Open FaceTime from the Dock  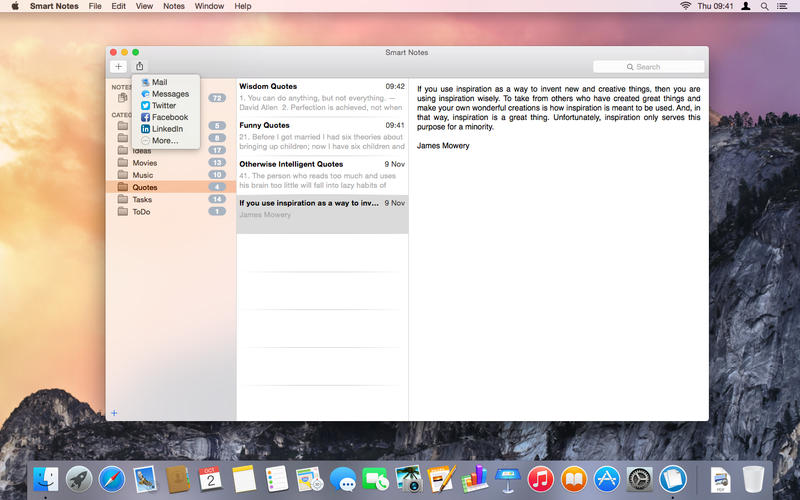376,480
